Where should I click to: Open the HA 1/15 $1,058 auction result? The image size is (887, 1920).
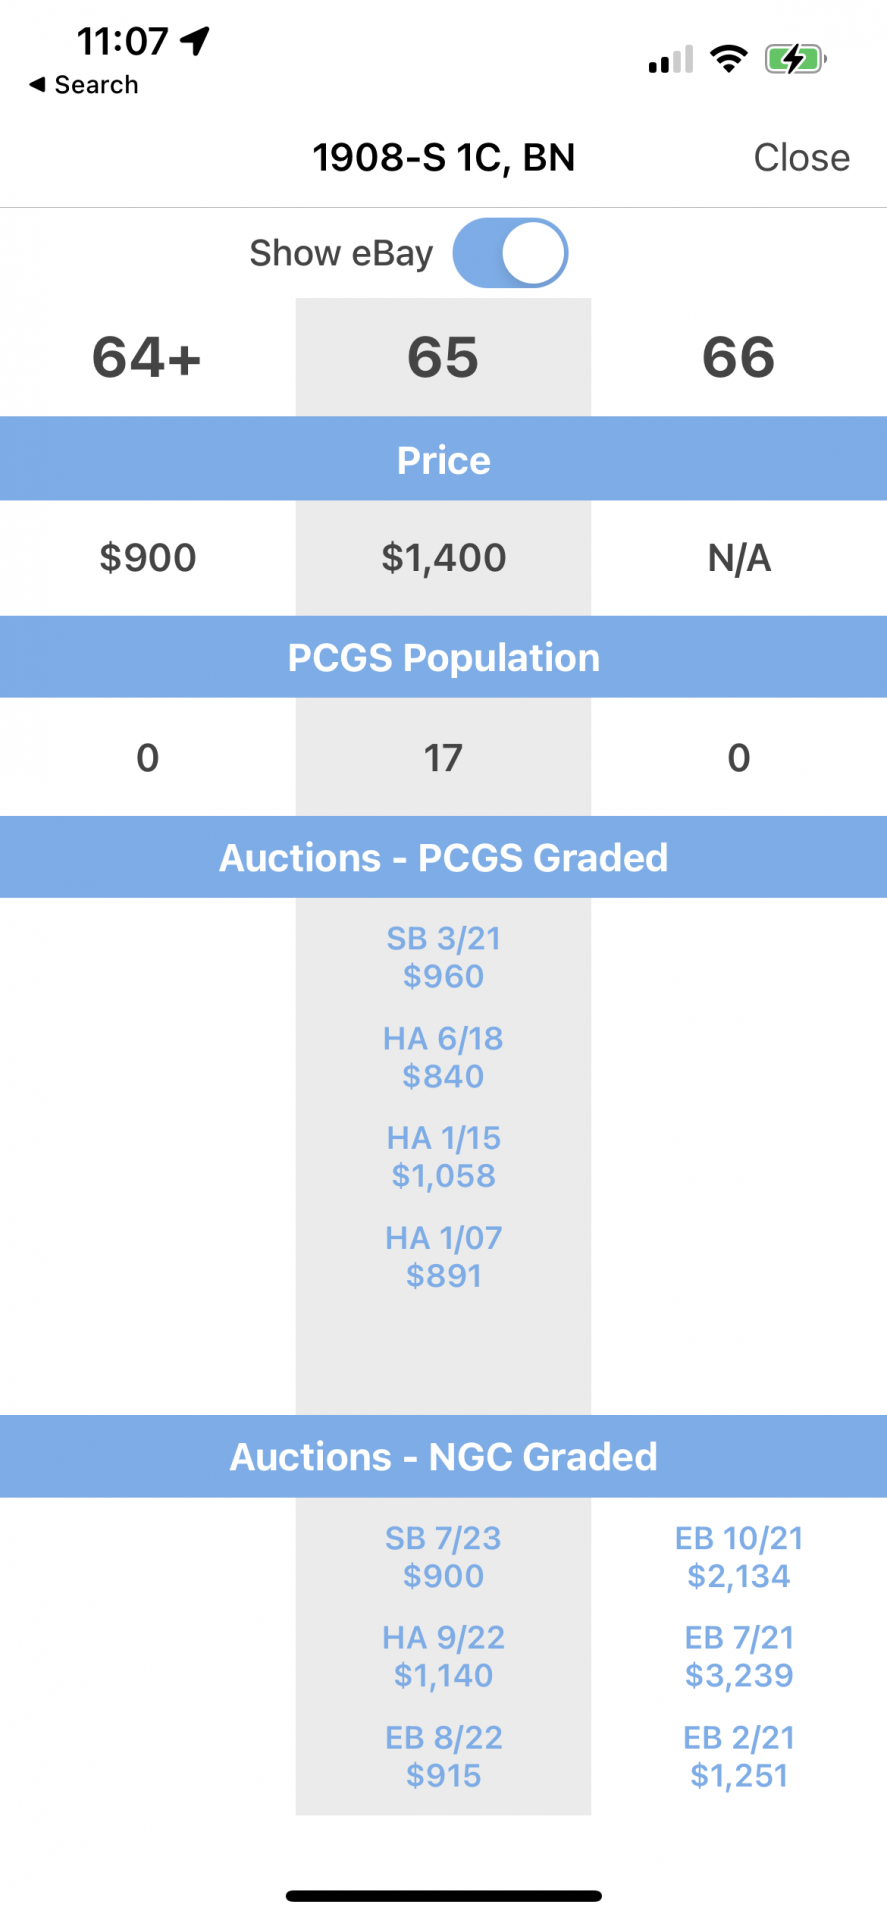443,1157
